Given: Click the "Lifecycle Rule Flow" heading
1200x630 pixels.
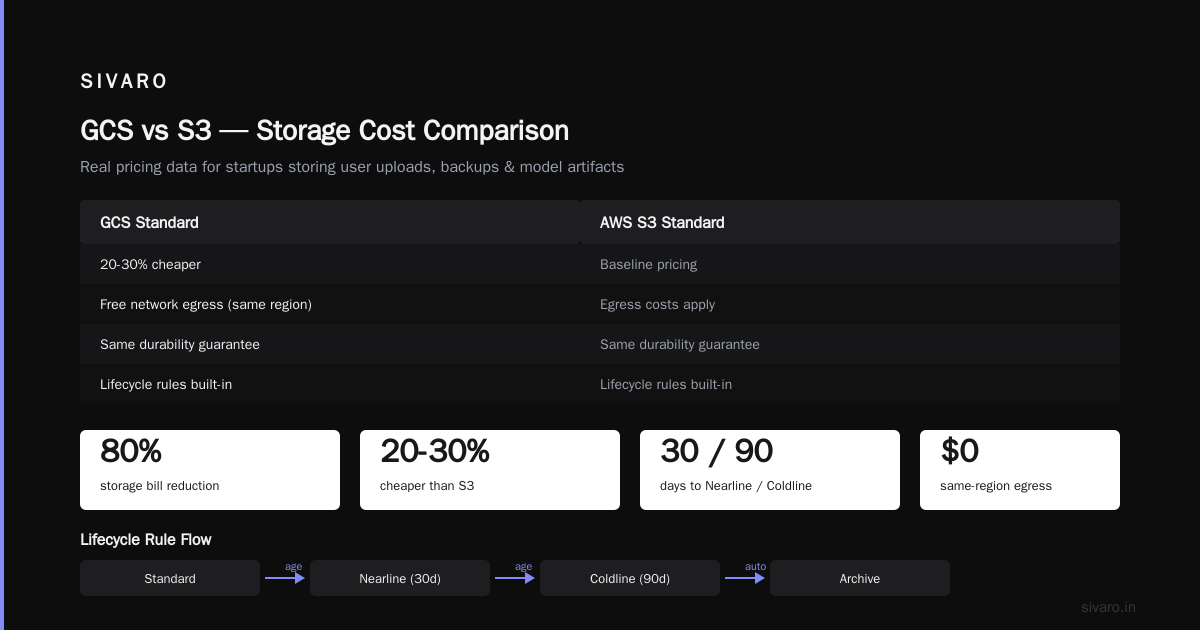Looking at the screenshot, I should click(146, 540).
